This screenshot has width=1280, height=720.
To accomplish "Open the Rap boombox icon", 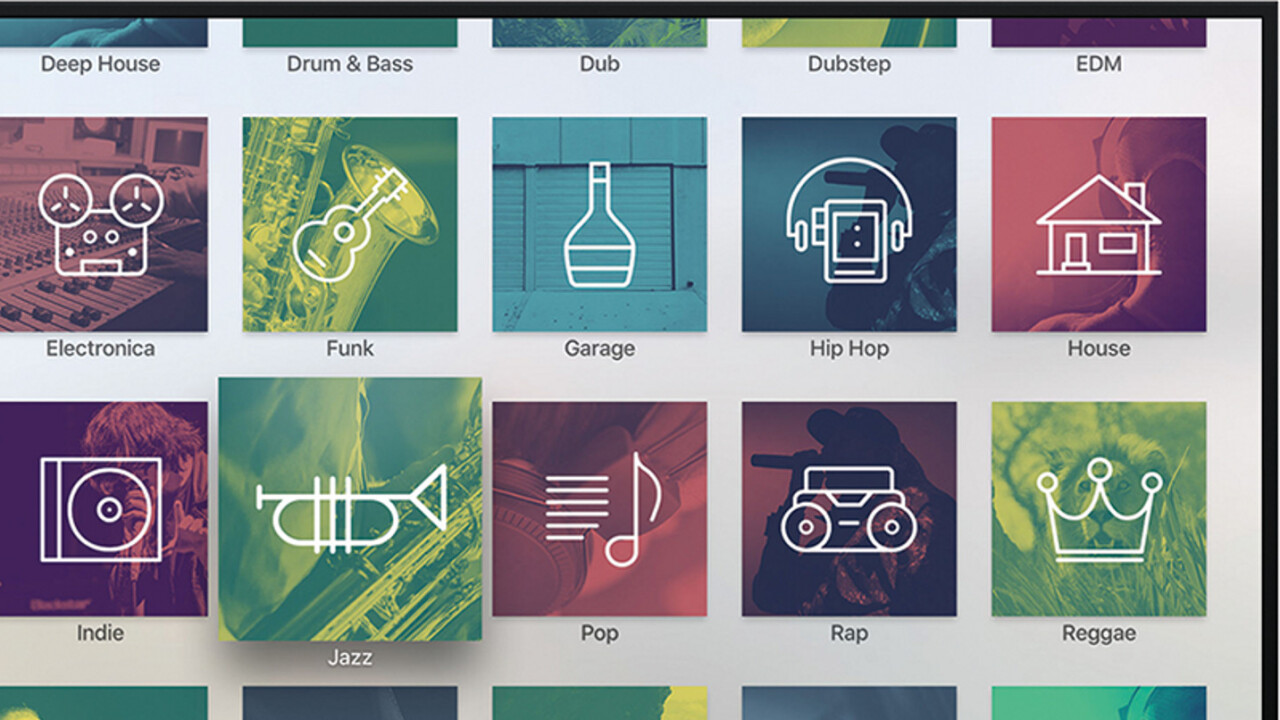I will (849, 509).
